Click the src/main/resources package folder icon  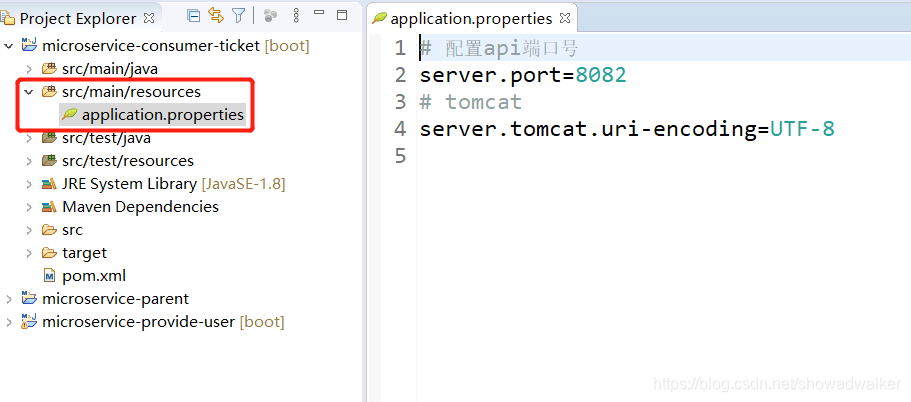coord(49,92)
